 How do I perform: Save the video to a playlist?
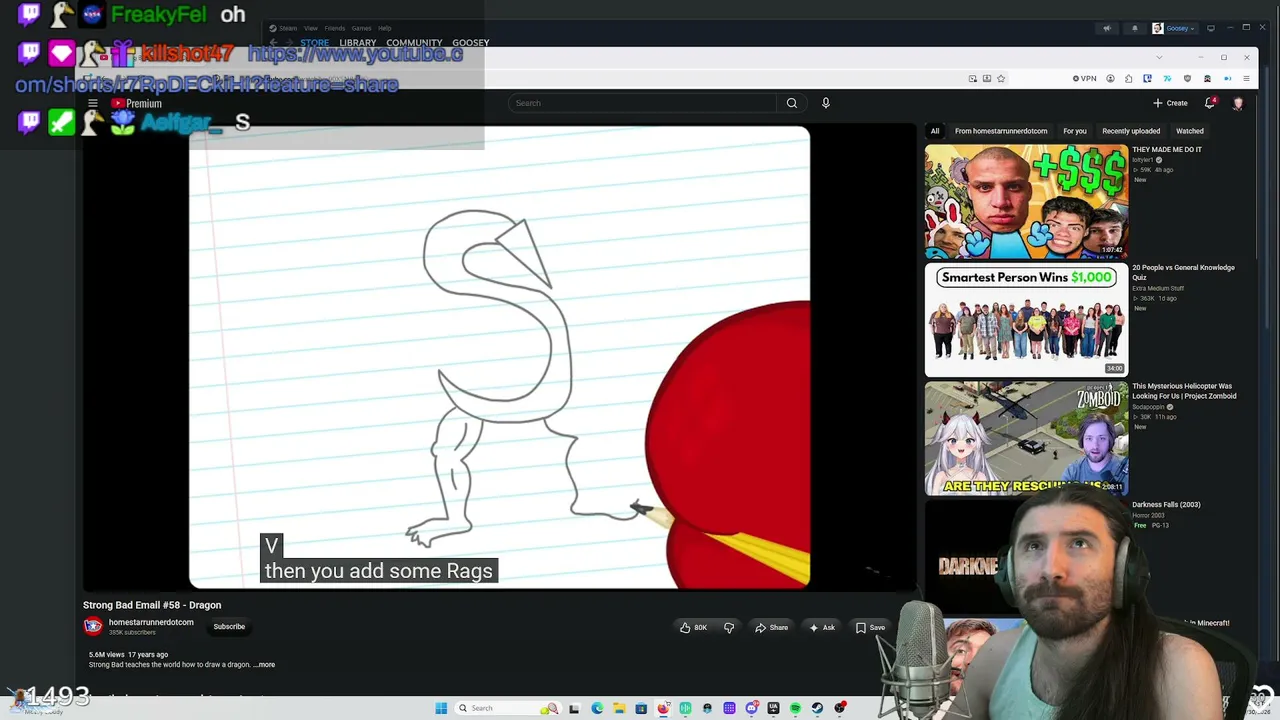pyautogui.click(x=870, y=627)
